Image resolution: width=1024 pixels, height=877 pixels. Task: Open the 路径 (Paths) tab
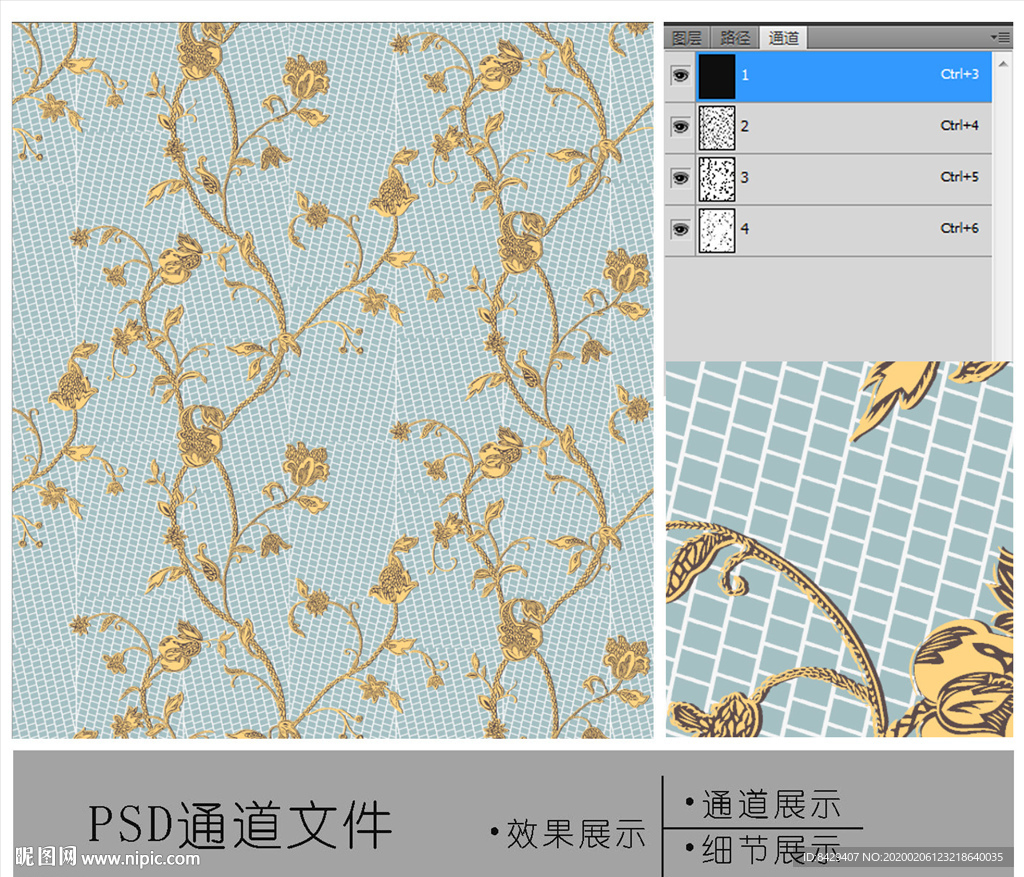pos(735,38)
